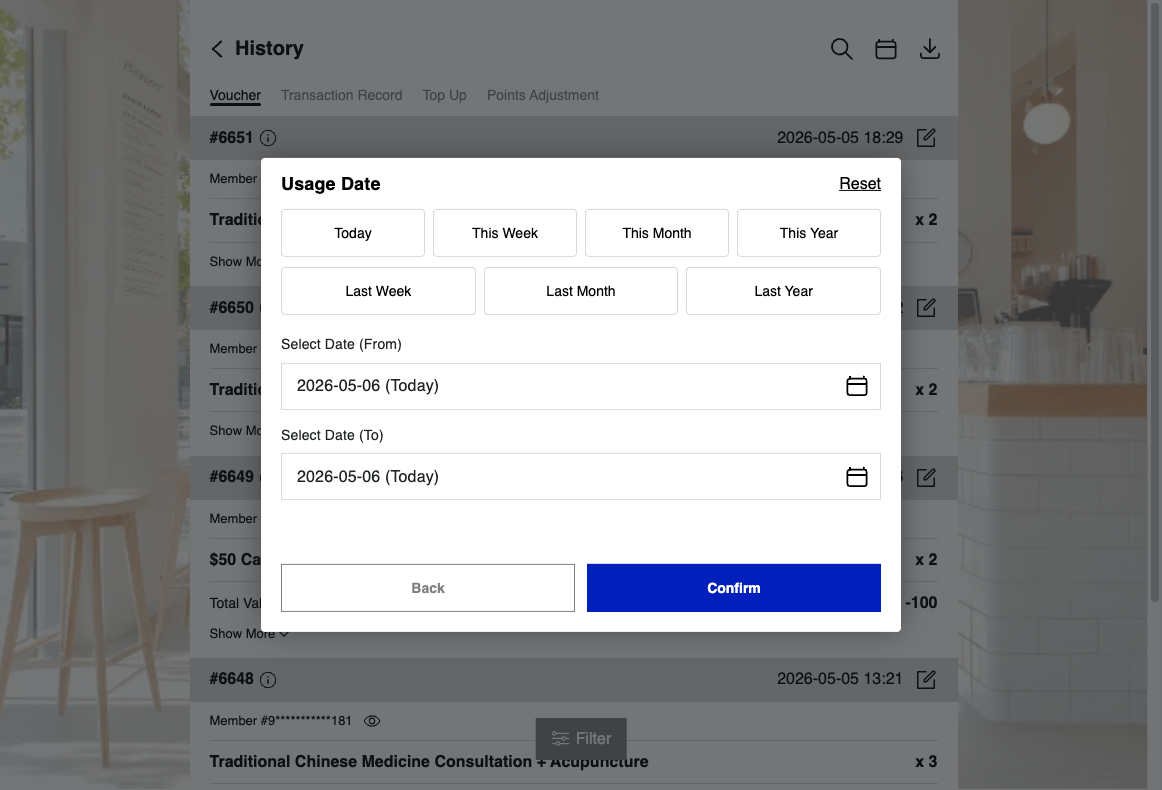Click the page vertical scrollbar

pyautogui.click(x=1155, y=300)
